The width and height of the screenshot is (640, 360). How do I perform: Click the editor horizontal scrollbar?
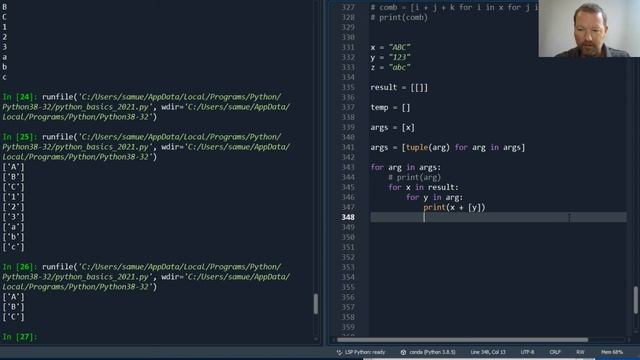pyautogui.click(x=462, y=340)
